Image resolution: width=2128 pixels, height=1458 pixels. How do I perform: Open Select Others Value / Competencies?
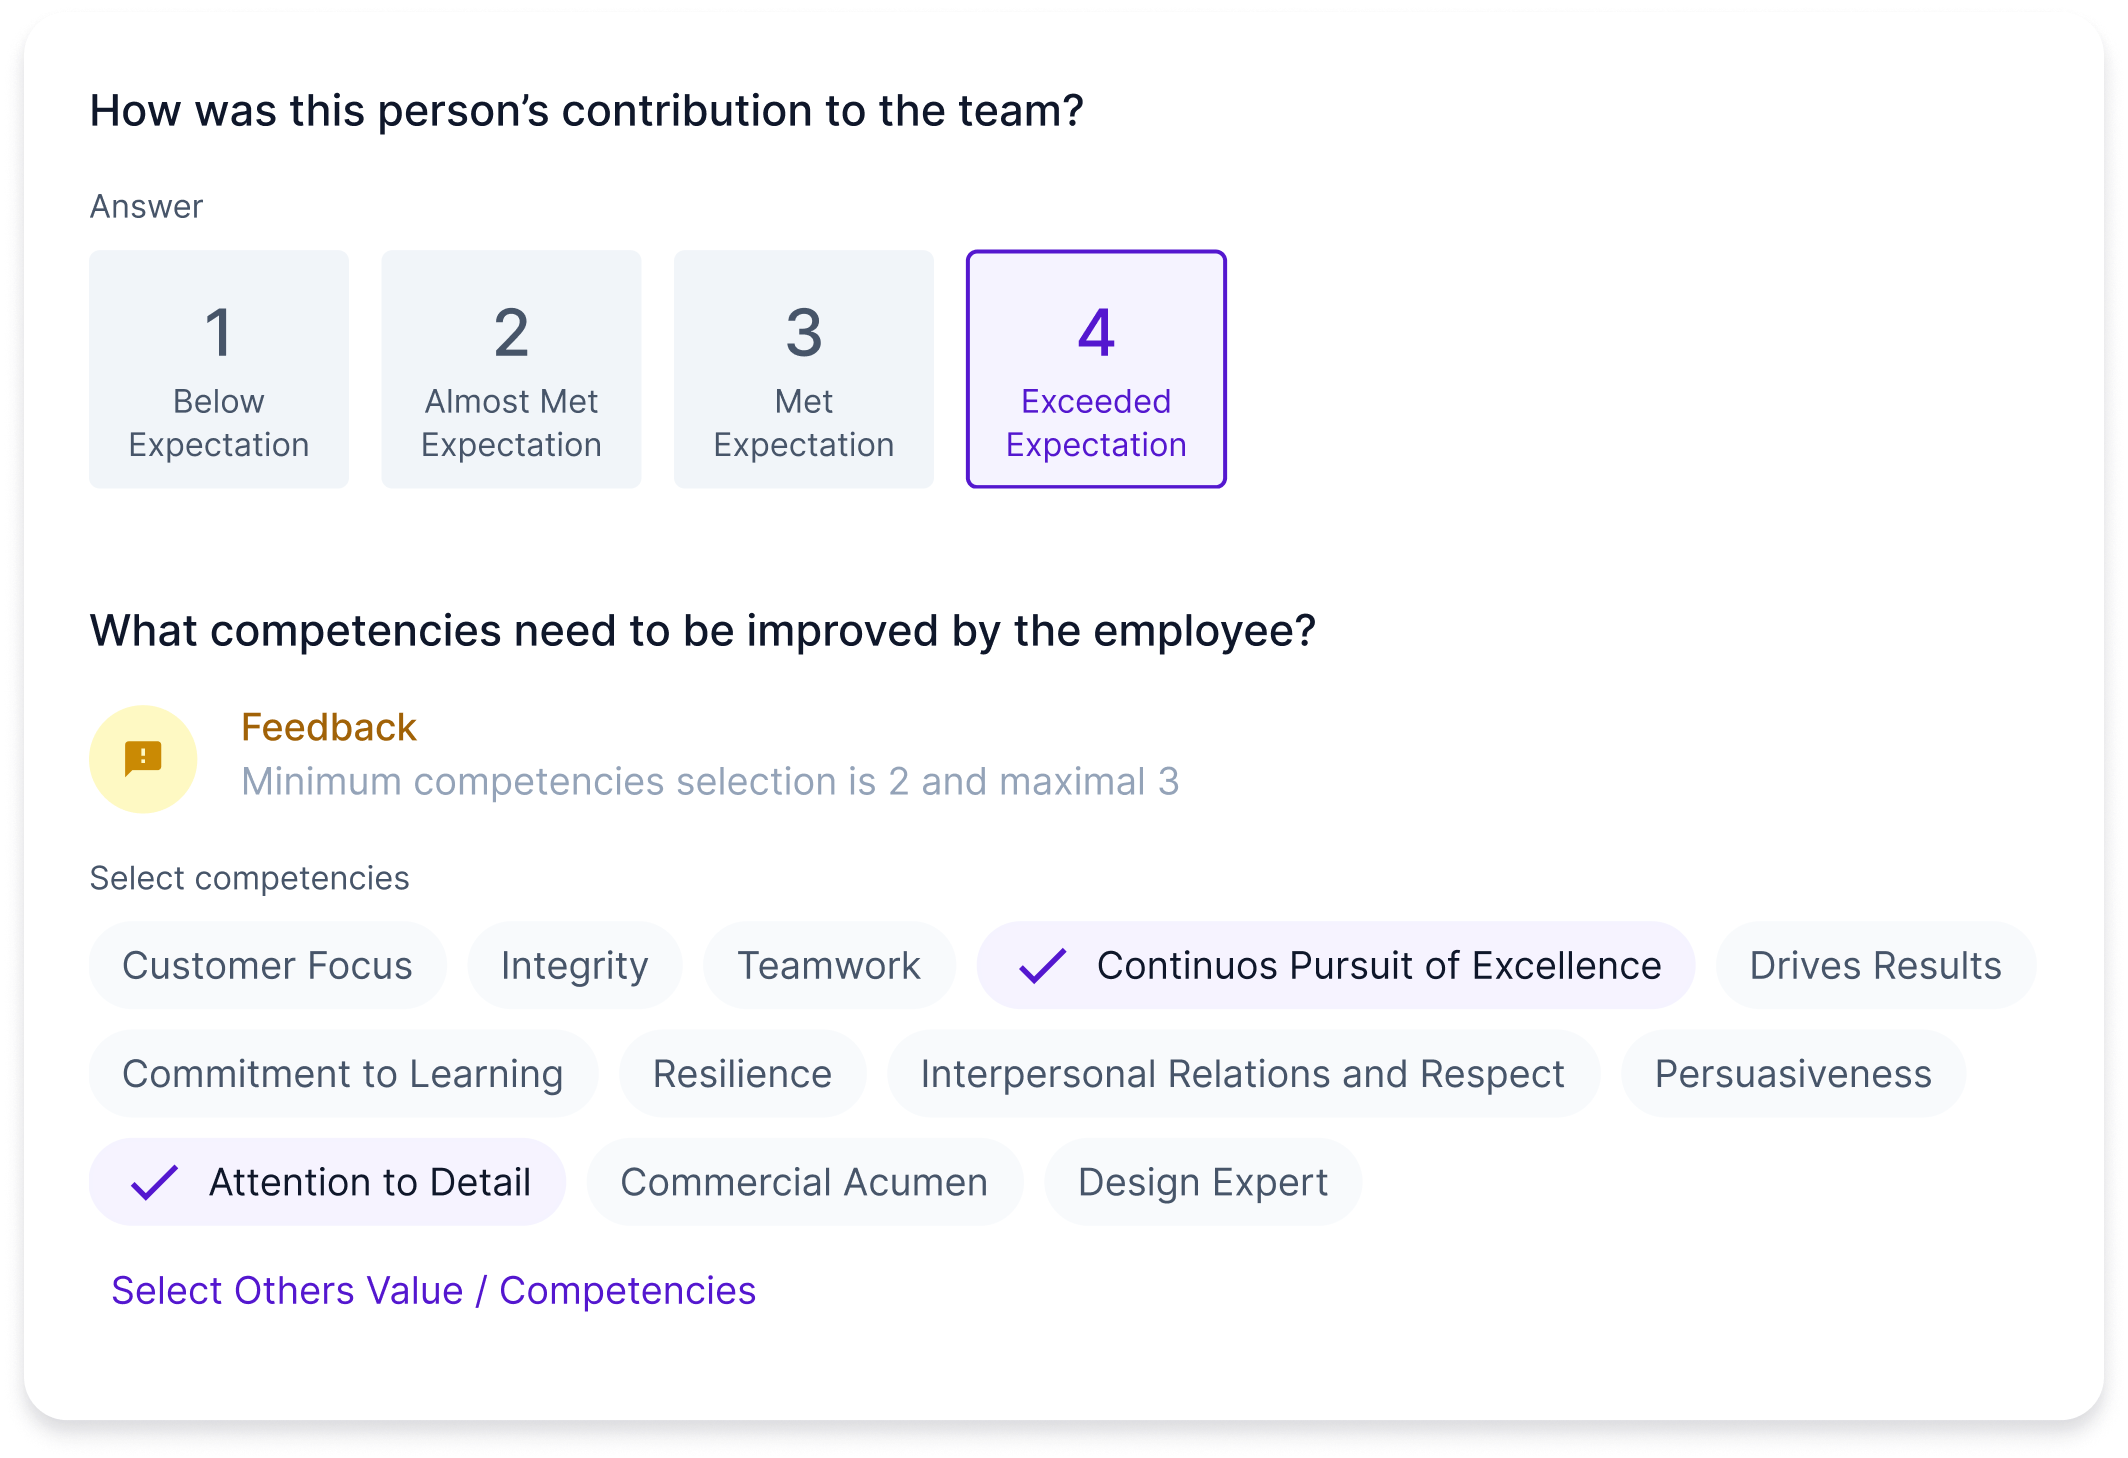tap(434, 1290)
